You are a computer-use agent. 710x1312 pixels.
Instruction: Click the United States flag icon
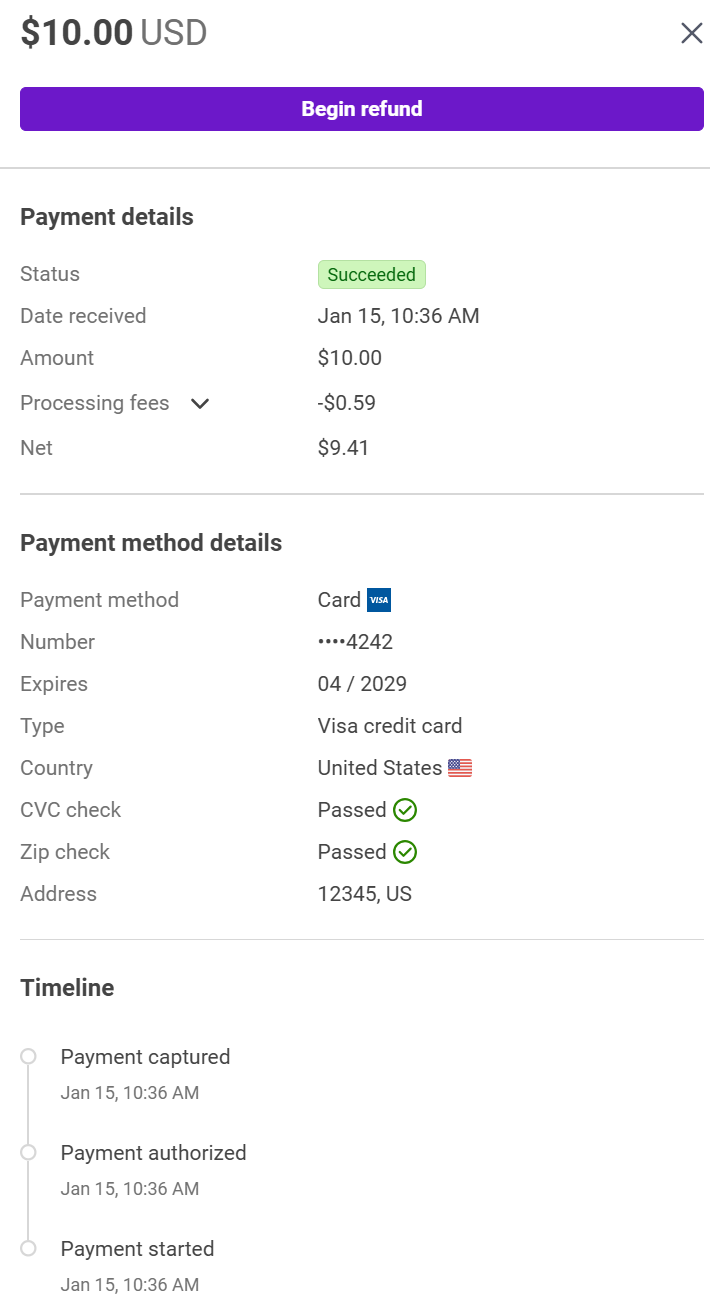pyautogui.click(x=460, y=768)
